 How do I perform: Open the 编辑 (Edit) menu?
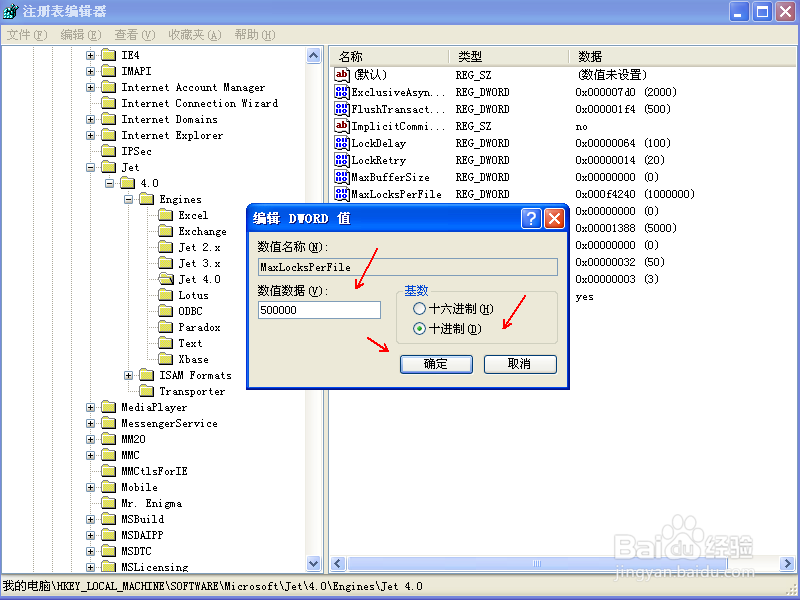[x=81, y=35]
